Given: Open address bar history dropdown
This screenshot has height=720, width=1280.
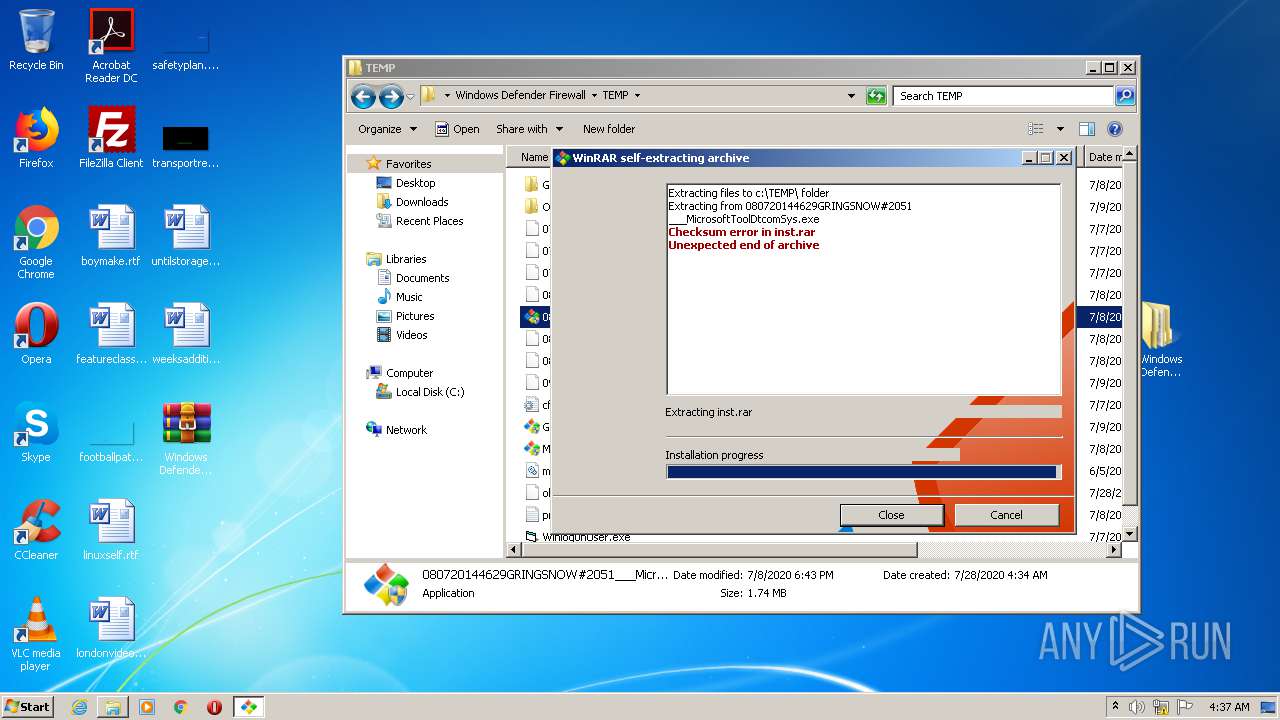Looking at the screenshot, I should coord(851,96).
